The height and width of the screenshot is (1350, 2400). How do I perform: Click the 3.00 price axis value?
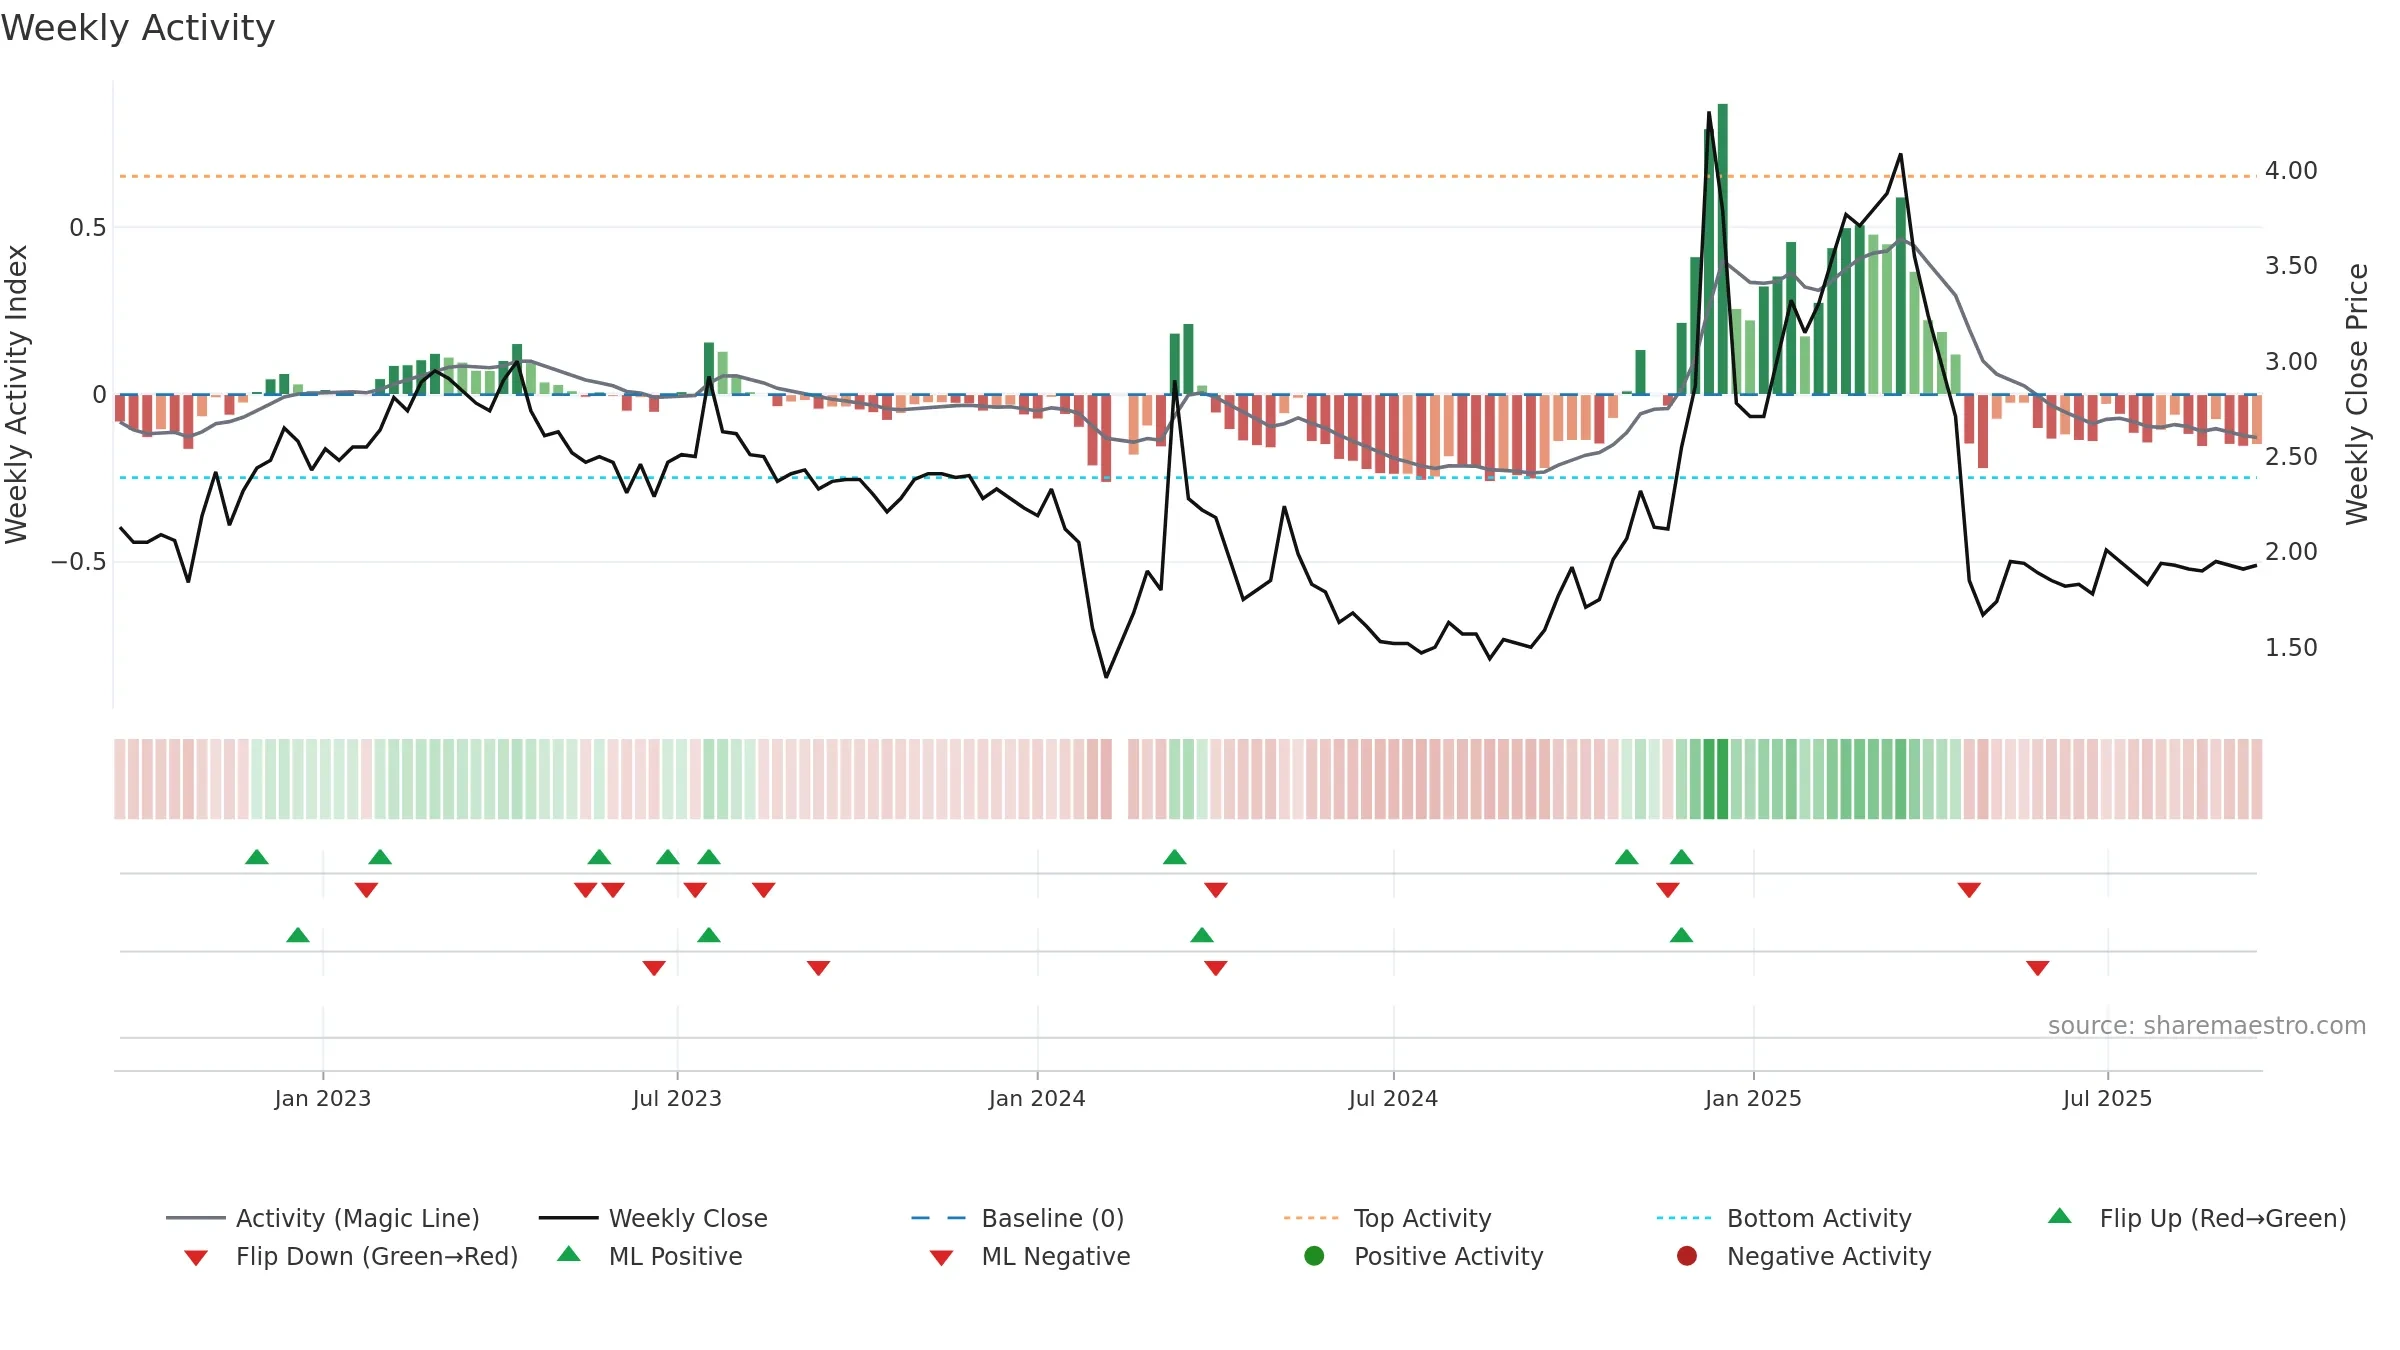[2291, 362]
